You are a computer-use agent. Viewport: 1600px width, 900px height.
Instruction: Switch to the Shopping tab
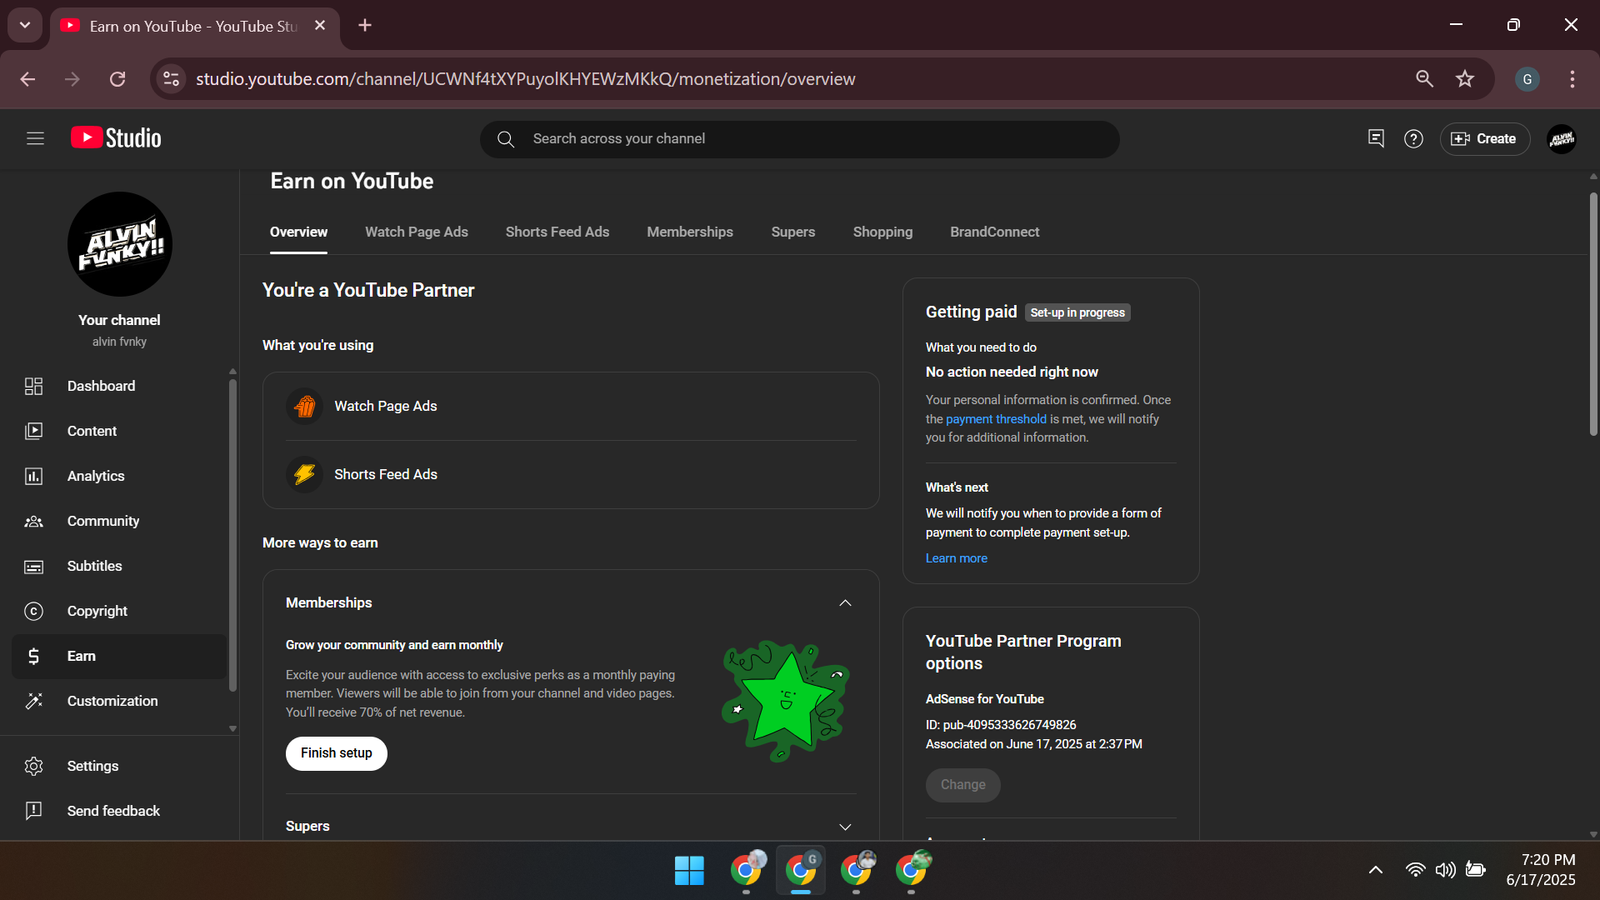coord(883,232)
